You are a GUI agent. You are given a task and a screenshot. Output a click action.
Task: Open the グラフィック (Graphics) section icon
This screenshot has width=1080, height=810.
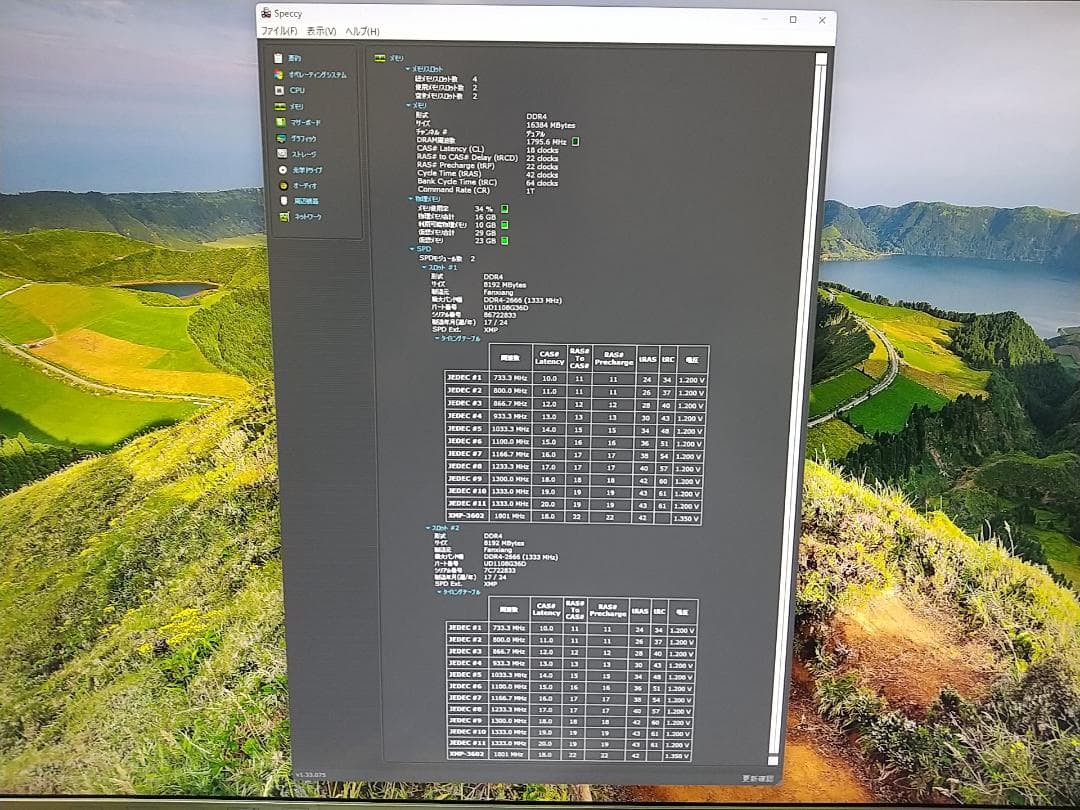coord(282,138)
